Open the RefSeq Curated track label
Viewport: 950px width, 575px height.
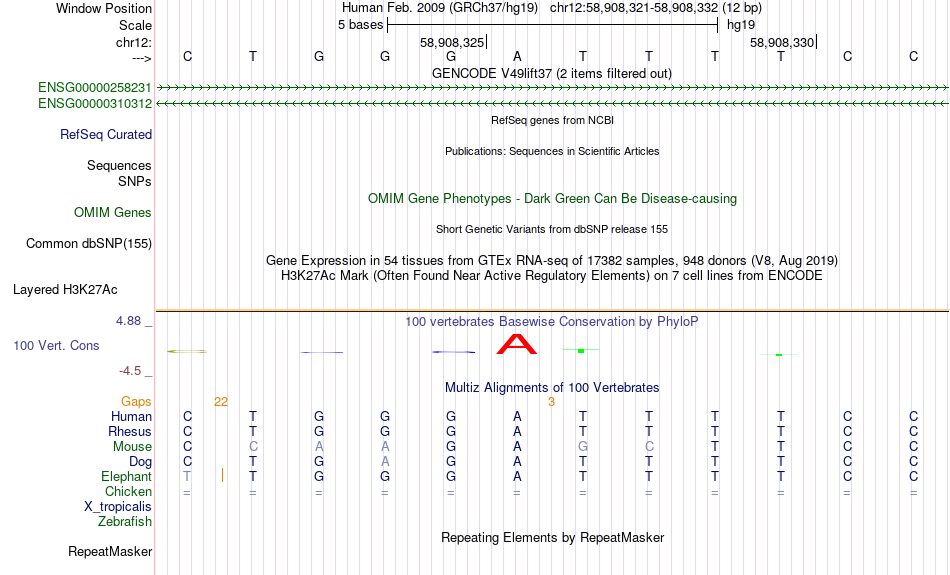(x=105, y=135)
